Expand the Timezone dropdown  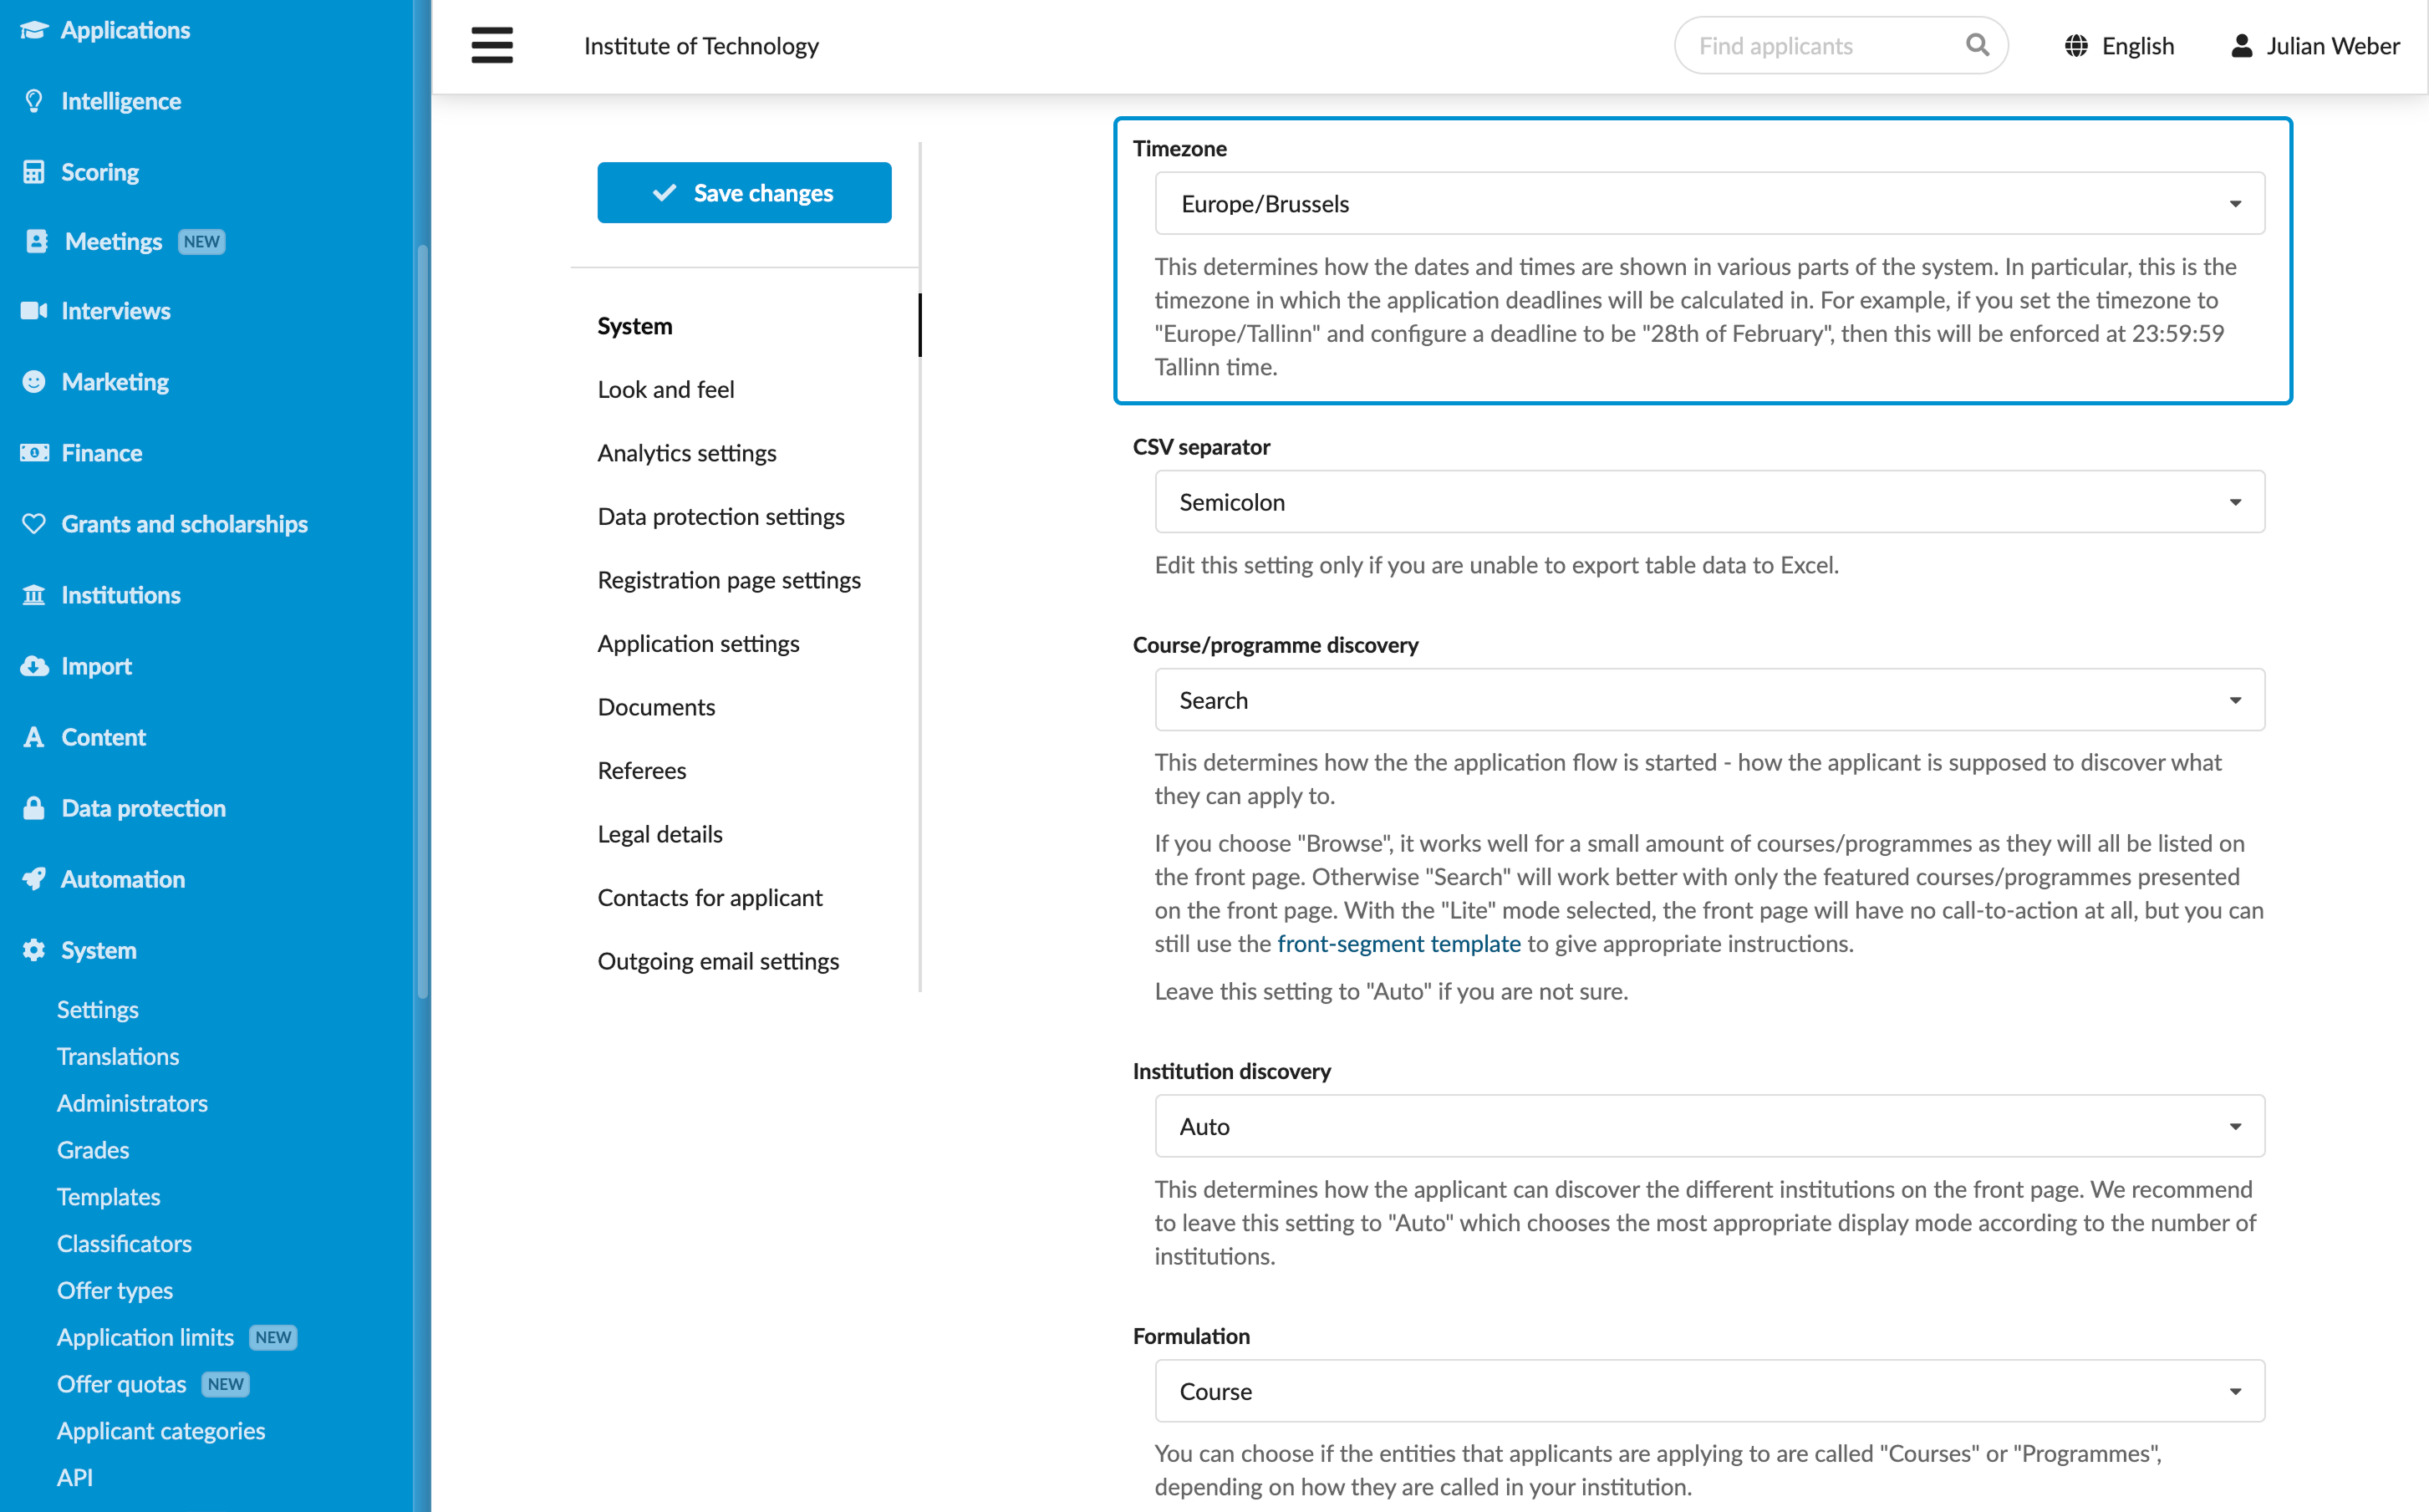[x=1709, y=204]
